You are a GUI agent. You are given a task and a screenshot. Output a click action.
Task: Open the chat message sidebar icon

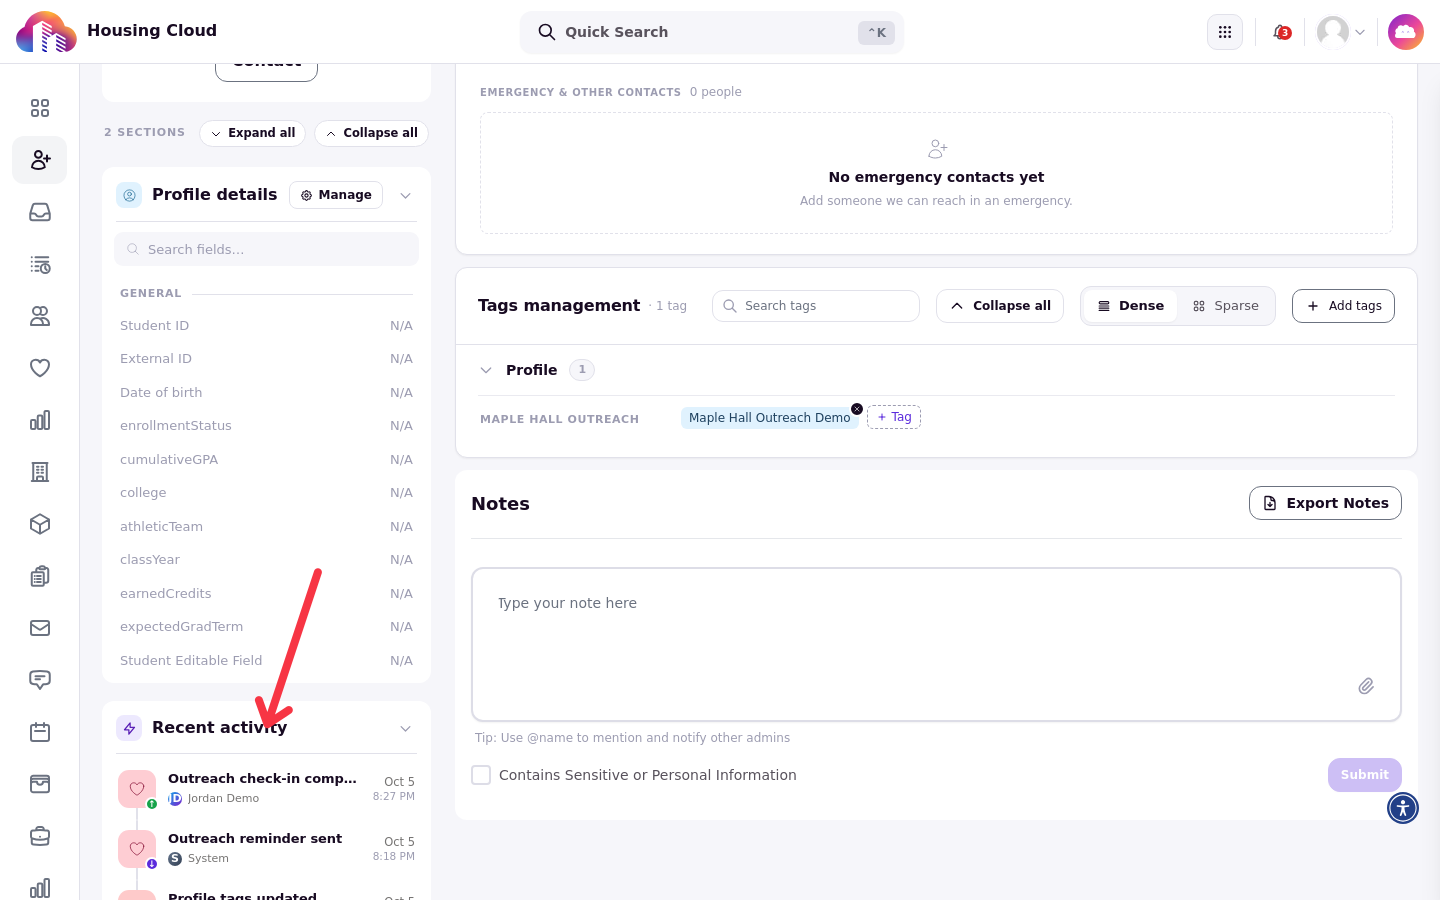click(x=40, y=680)
